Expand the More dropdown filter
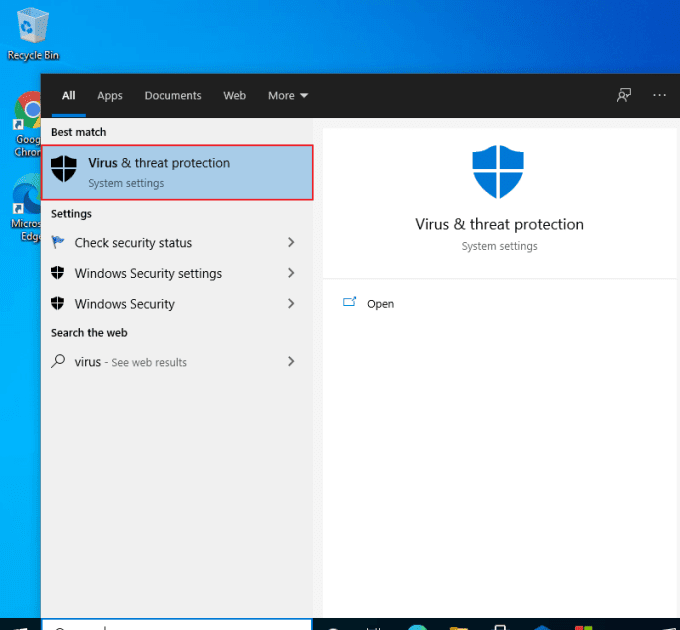 [288, 95]
